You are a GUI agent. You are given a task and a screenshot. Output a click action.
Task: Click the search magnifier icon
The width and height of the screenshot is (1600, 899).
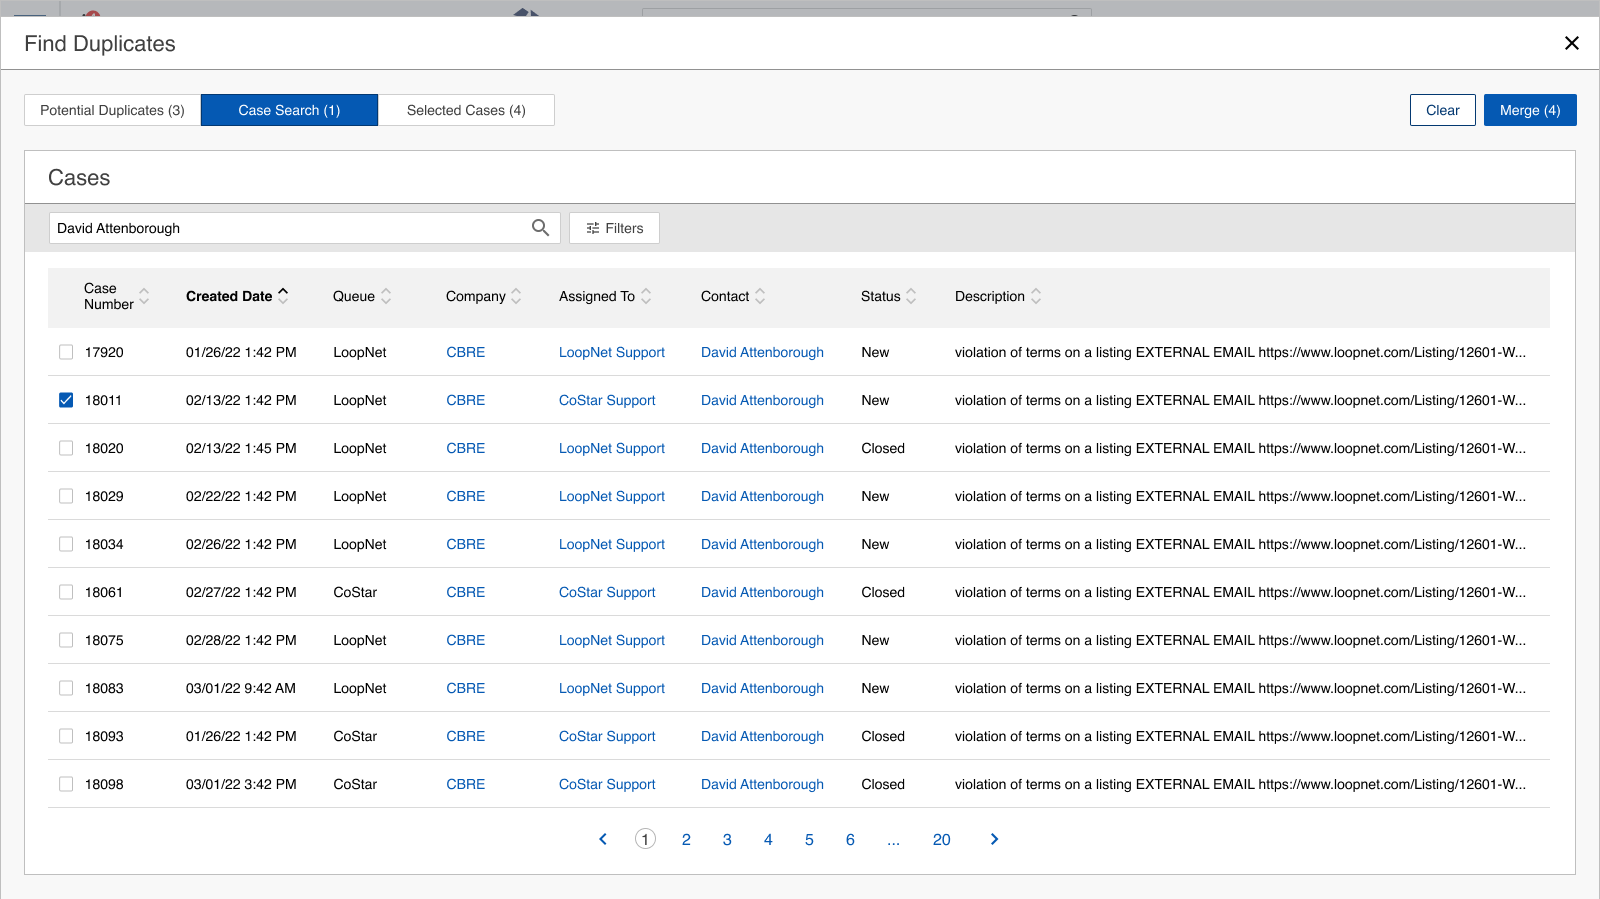540,228
